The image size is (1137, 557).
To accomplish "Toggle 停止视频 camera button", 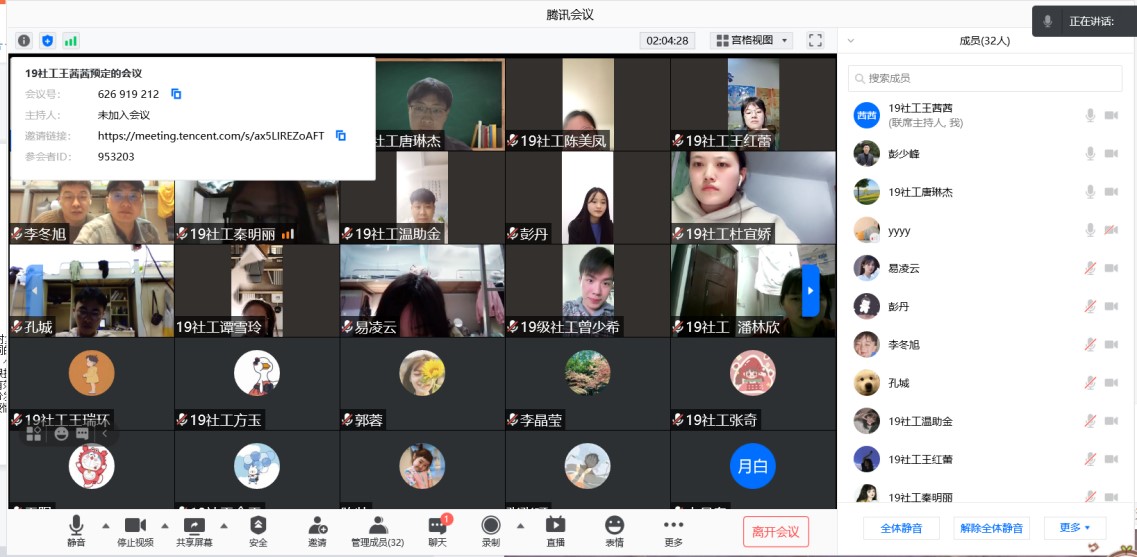I will tap(135, 530).
